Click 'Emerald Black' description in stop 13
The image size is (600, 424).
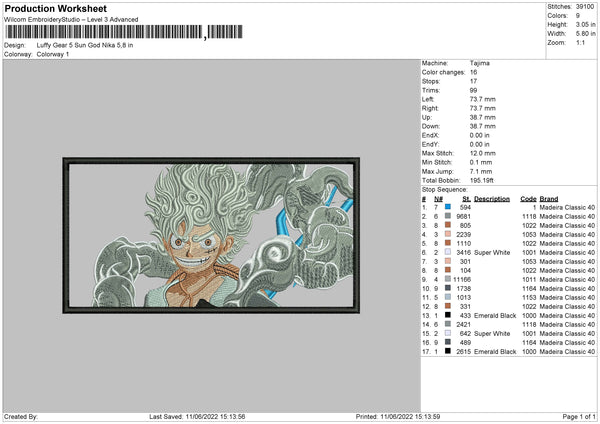tap(495, 315)
